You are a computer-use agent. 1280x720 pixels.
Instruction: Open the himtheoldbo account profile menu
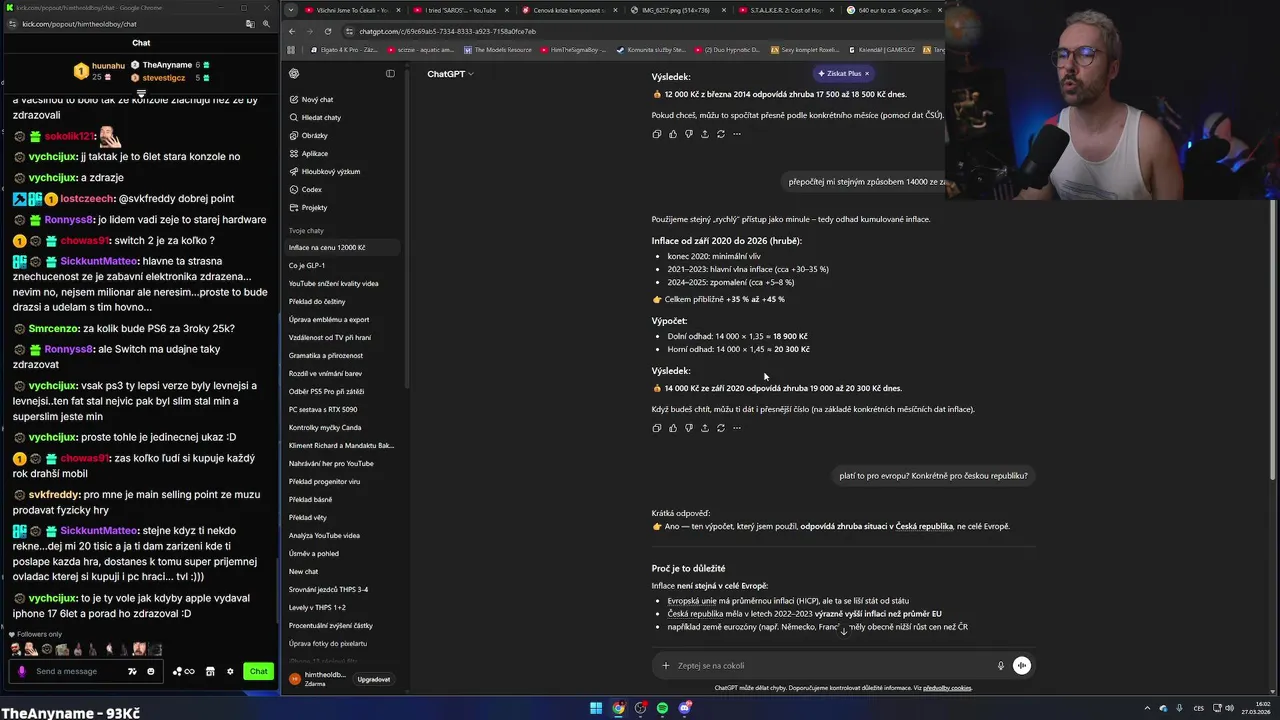click(318, 679)
